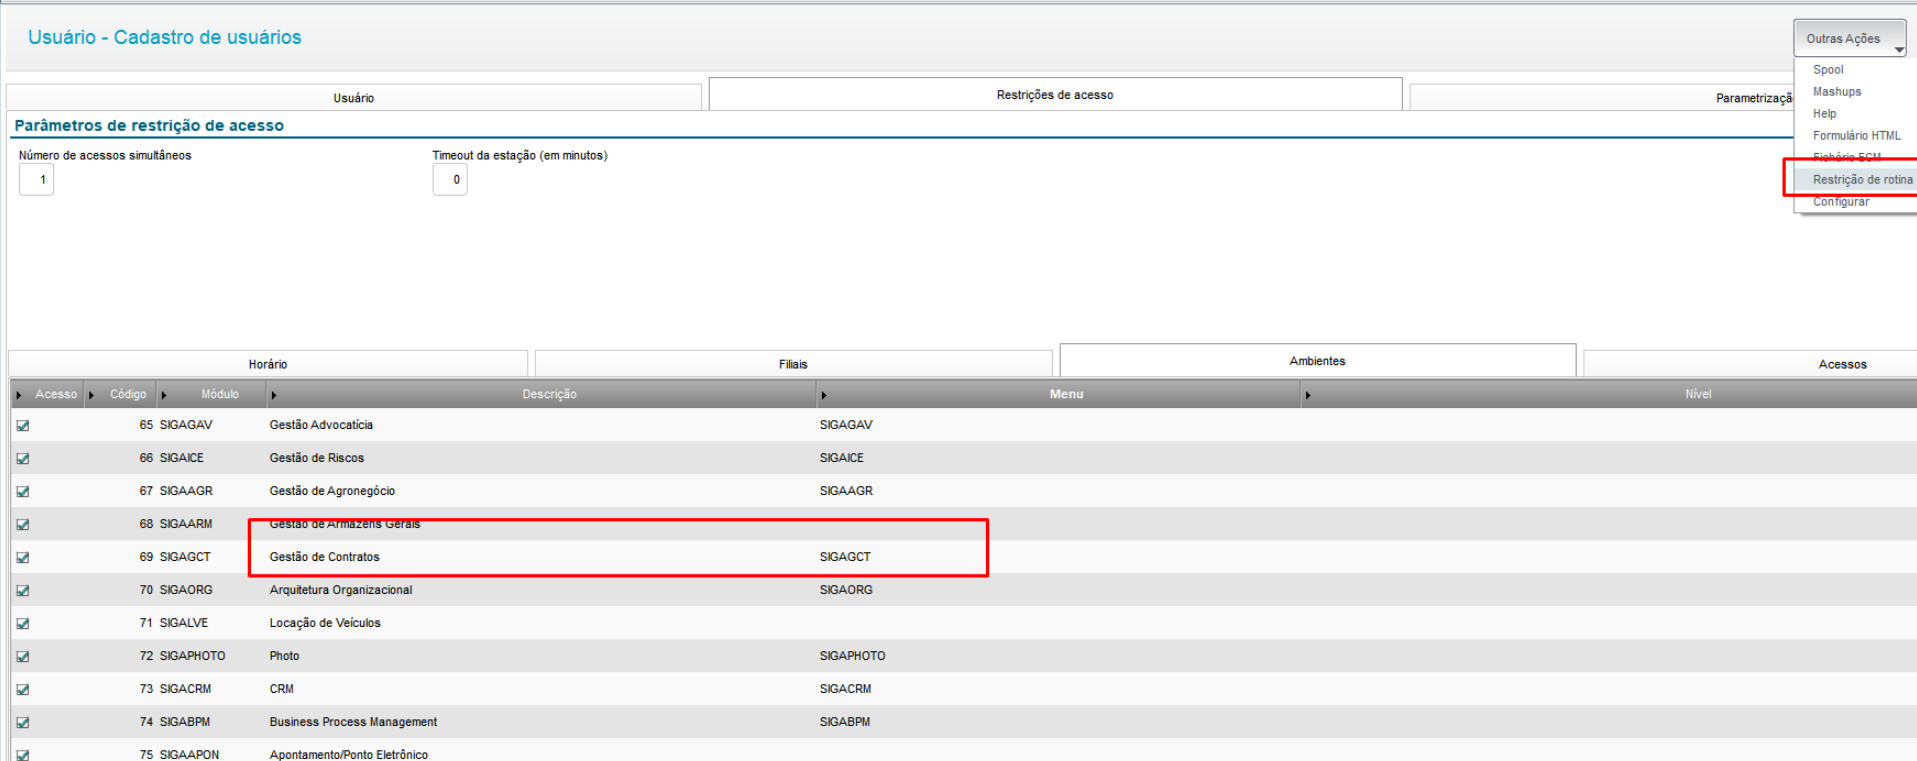The height and width of the screenshot is (761, 1917).
Task: Open the Acessos sub-tab
Action: (1750, 364)
